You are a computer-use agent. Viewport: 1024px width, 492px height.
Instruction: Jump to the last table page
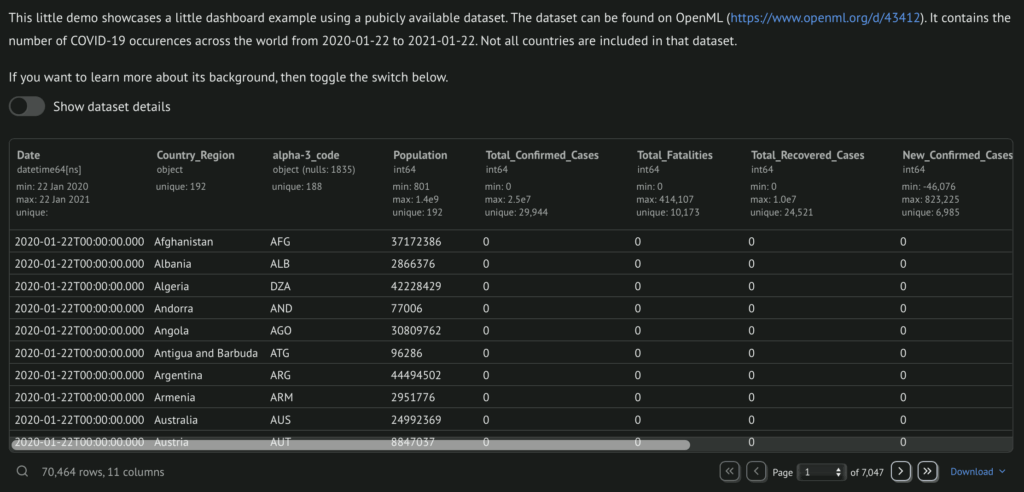pos(927,471)
